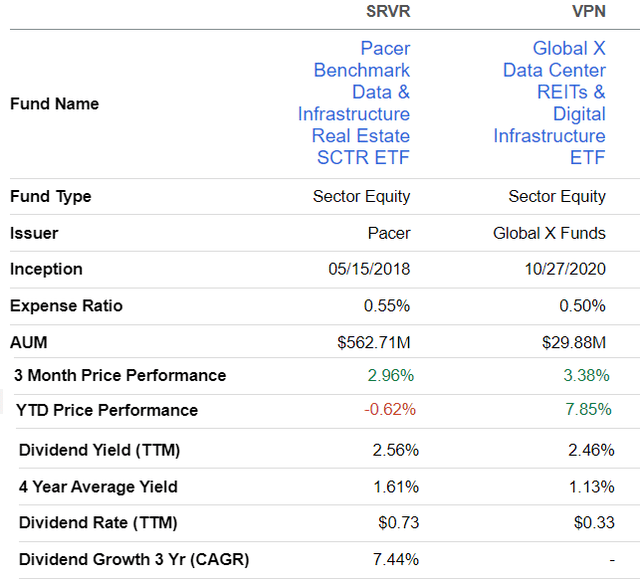Open the Global X Data Center REITs ETF link

tap(549, 103)
